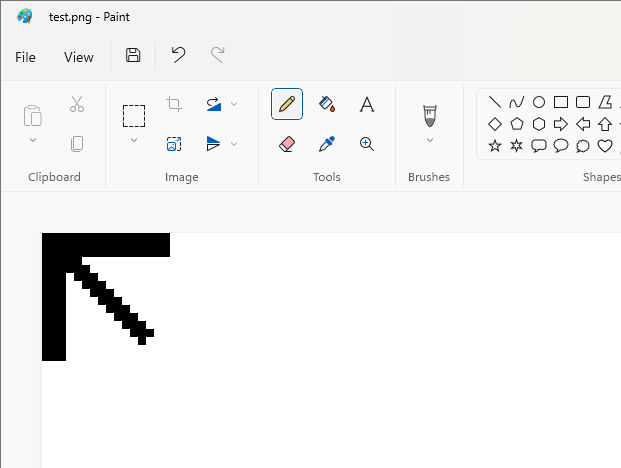Click the Save floppy disk icon
This screenshot has height=468, width=621.
point(133,56)
